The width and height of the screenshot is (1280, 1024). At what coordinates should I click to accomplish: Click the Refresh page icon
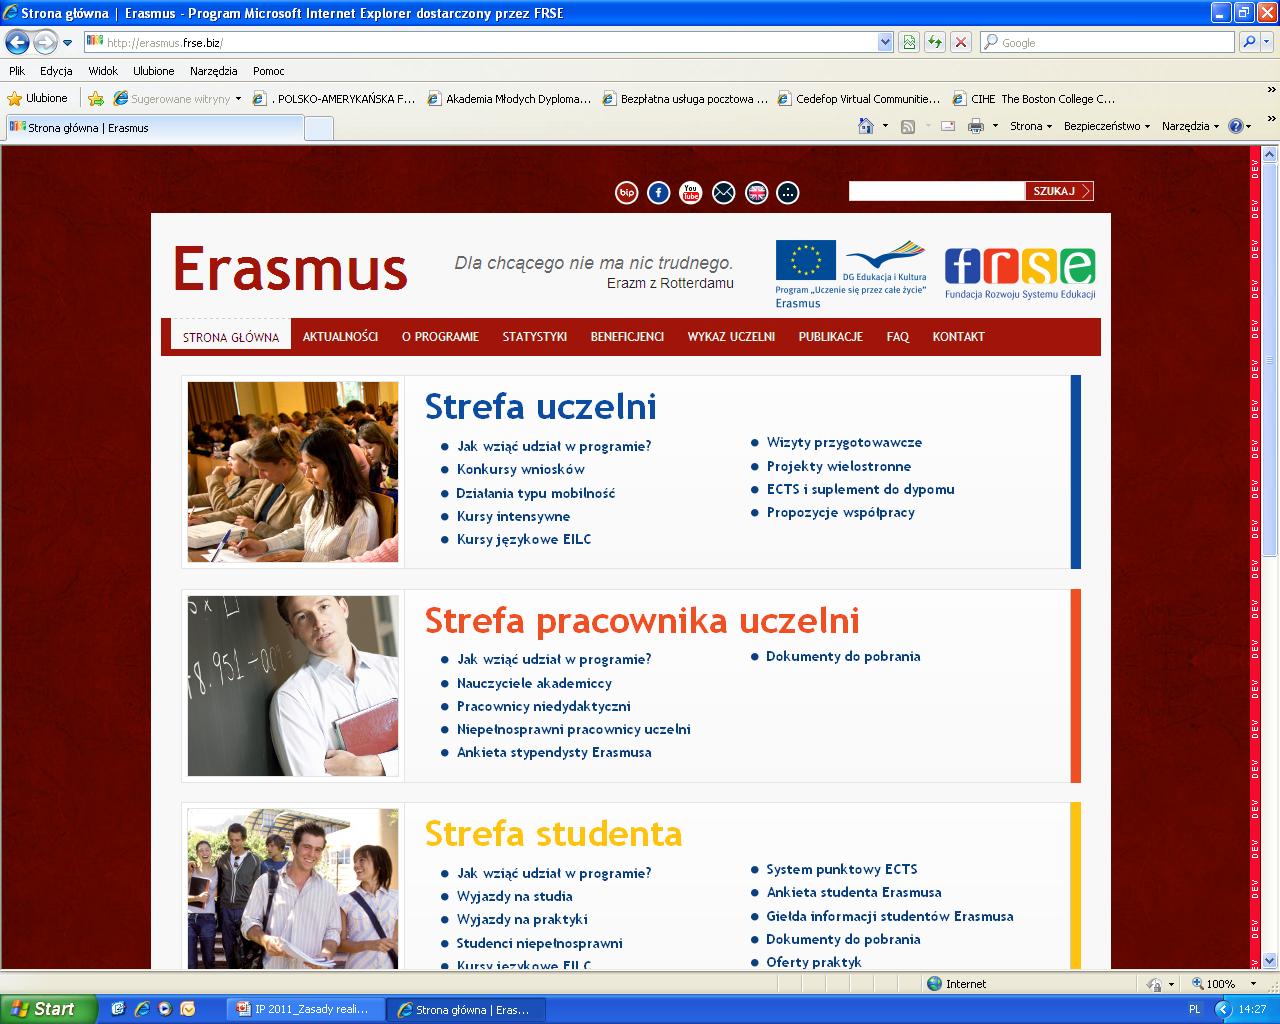coord(935,42)
